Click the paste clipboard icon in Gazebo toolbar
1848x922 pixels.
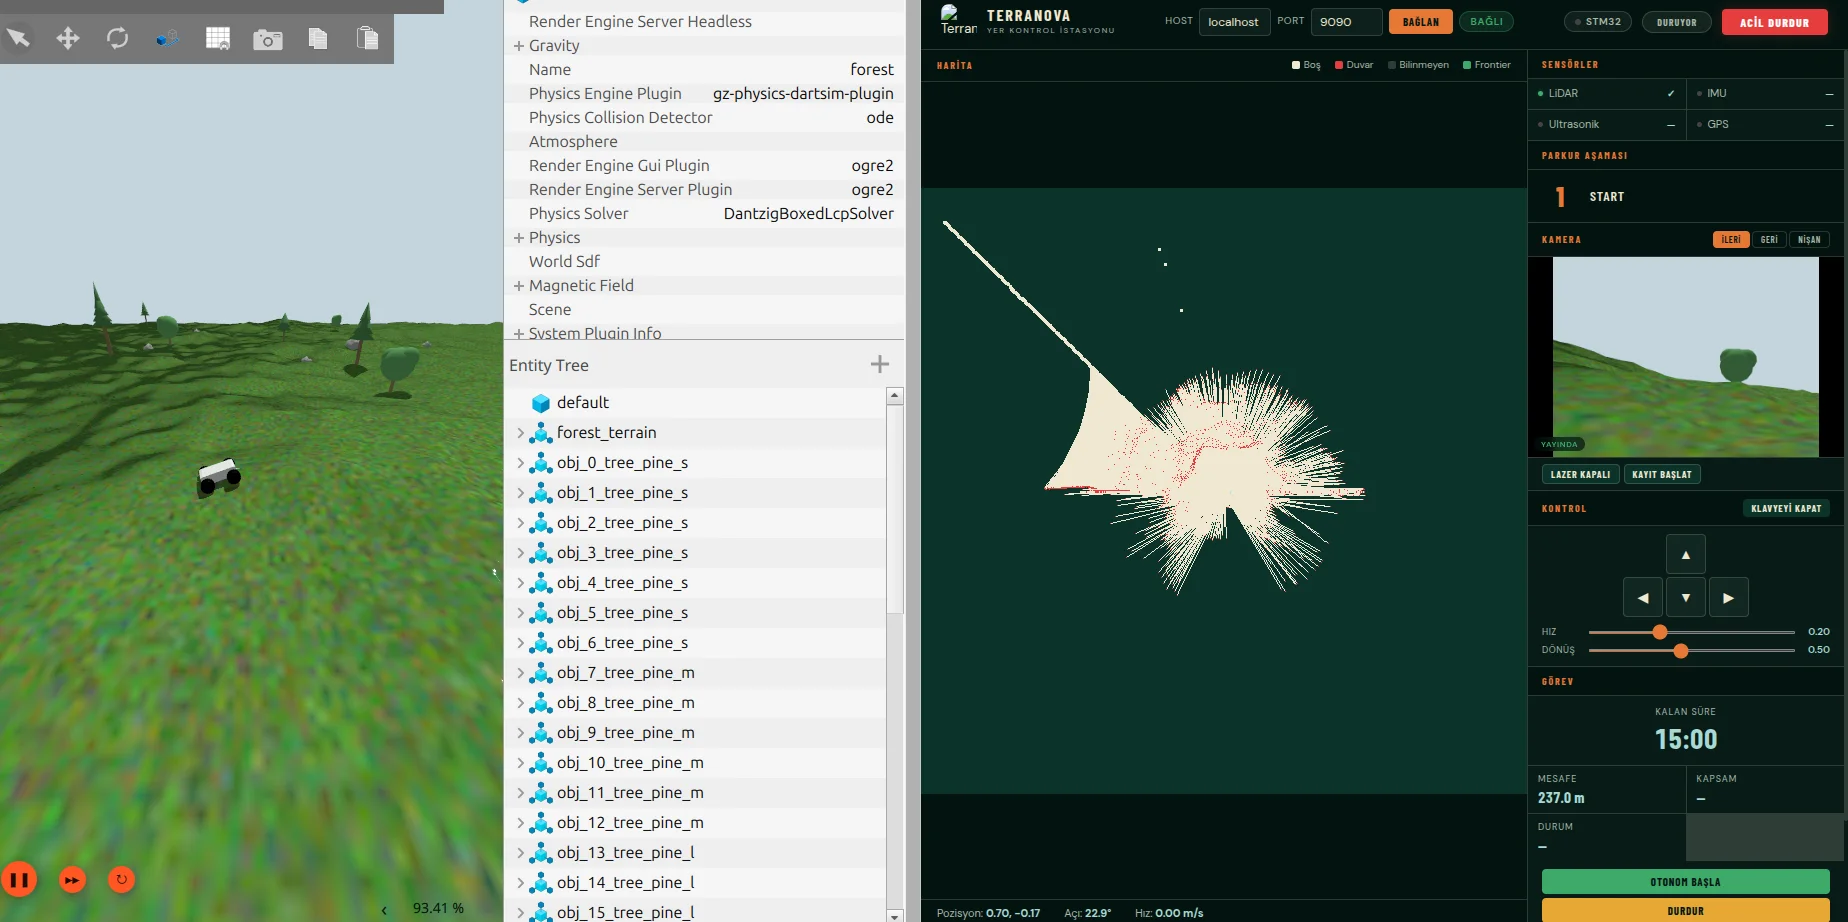367,39
